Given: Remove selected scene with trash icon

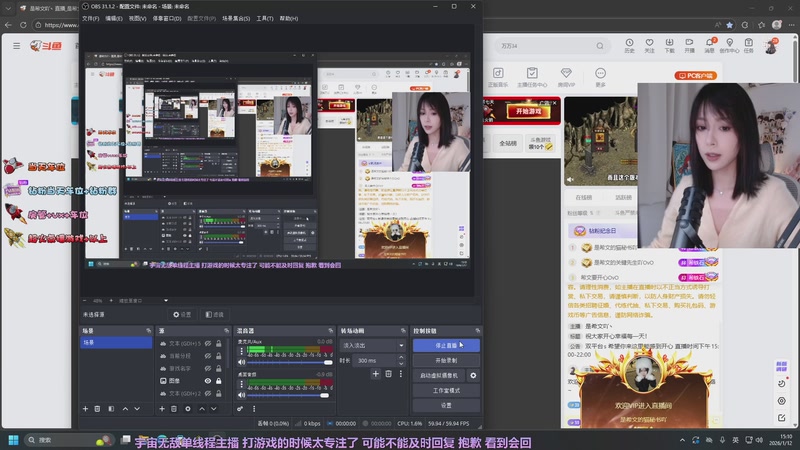Looking at the screenshot, I should click(97, 409).
